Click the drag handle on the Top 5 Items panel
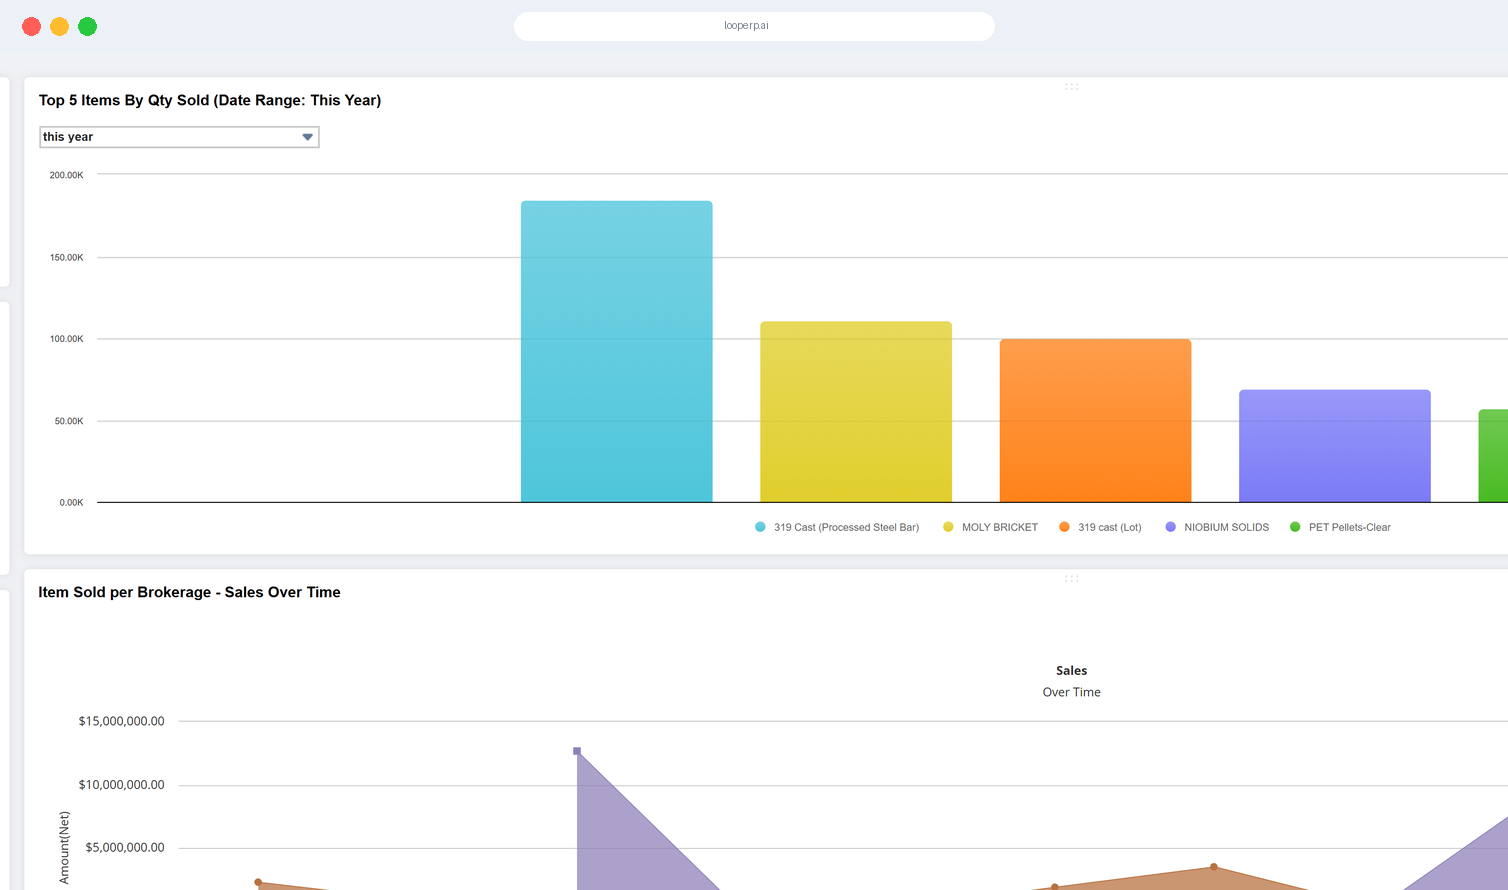The width and height of the screenshot is (1508, 890). [x=1071, y=87]
